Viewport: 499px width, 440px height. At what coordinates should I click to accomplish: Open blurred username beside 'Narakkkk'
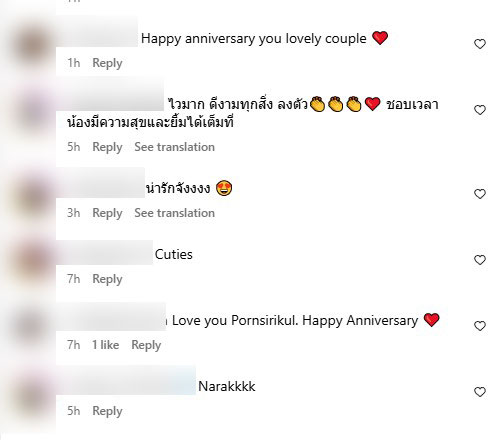(x=126, y=380)
